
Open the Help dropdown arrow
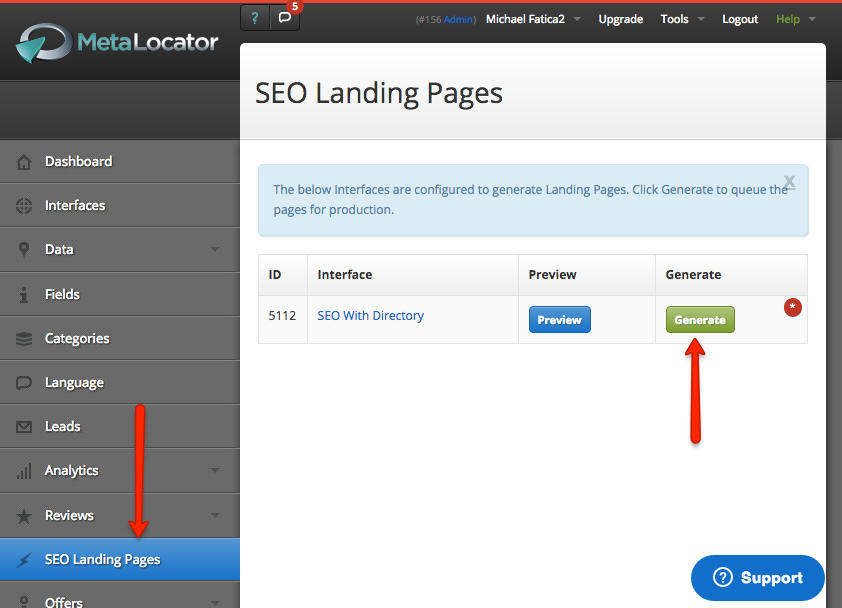point(812,19)
